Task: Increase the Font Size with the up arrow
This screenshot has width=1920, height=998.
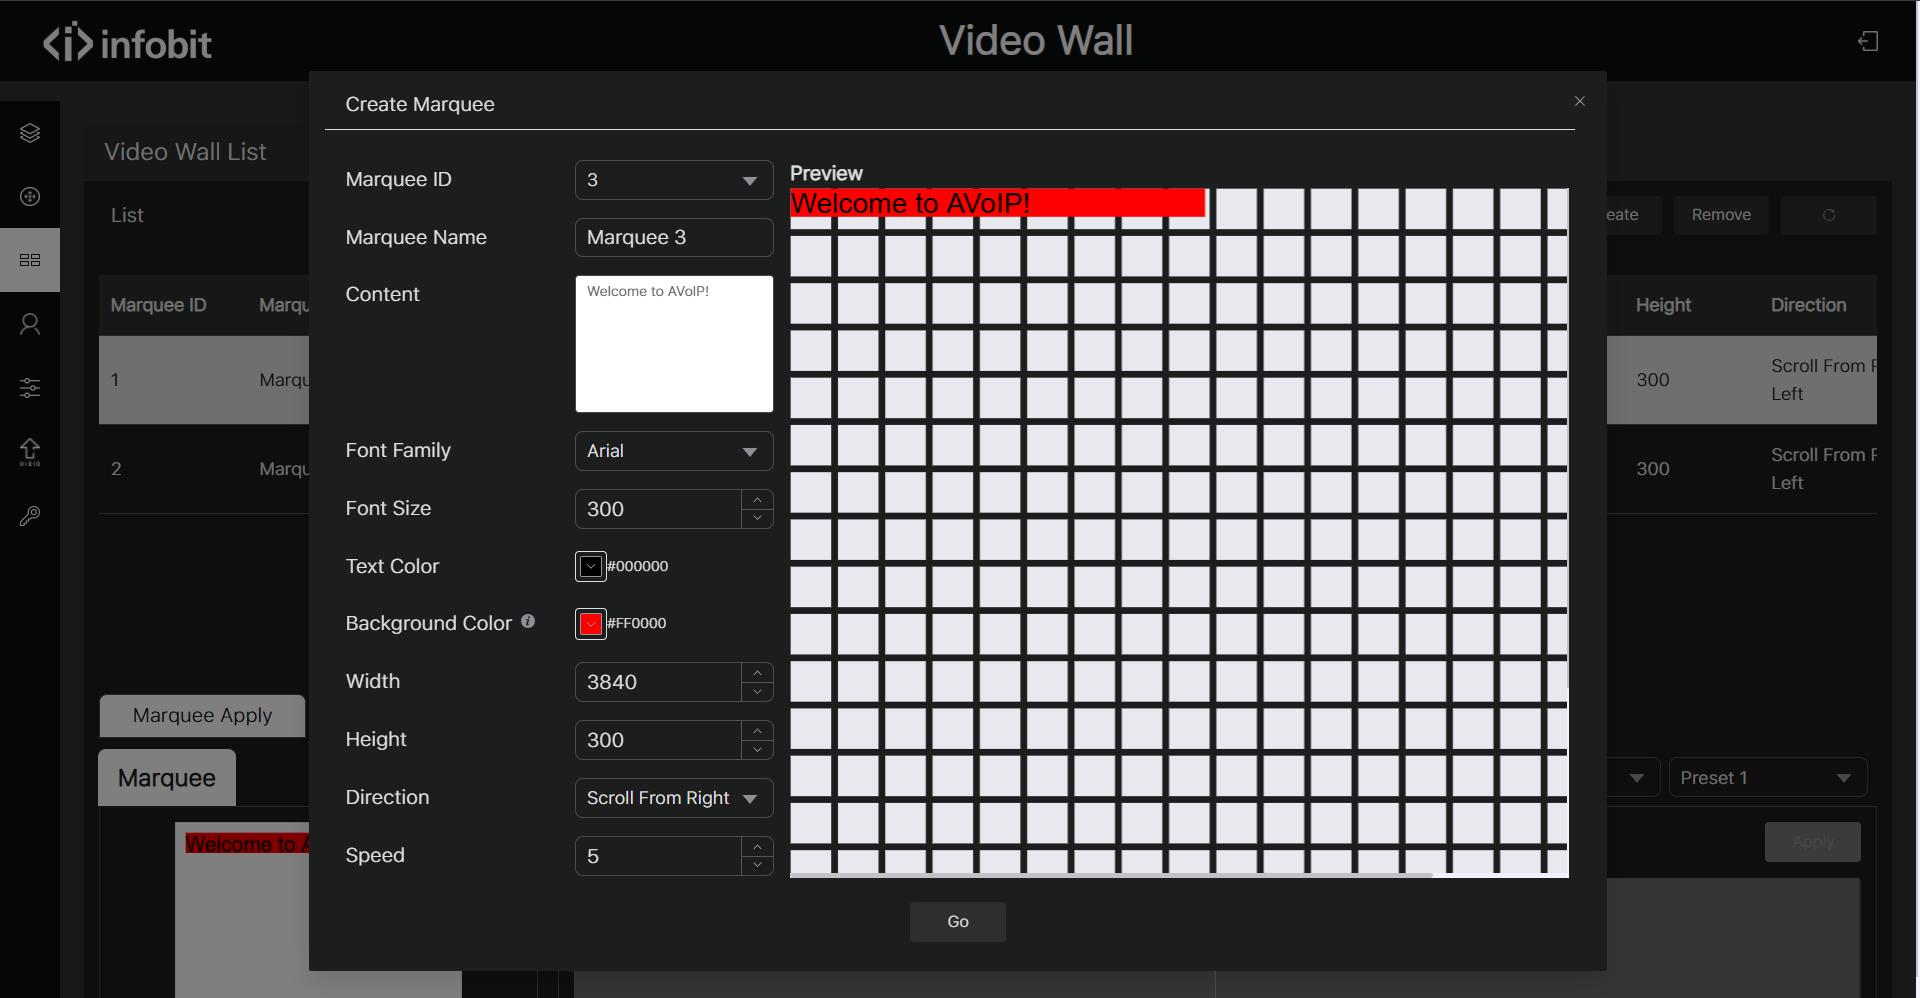Action: click(758, 499)
